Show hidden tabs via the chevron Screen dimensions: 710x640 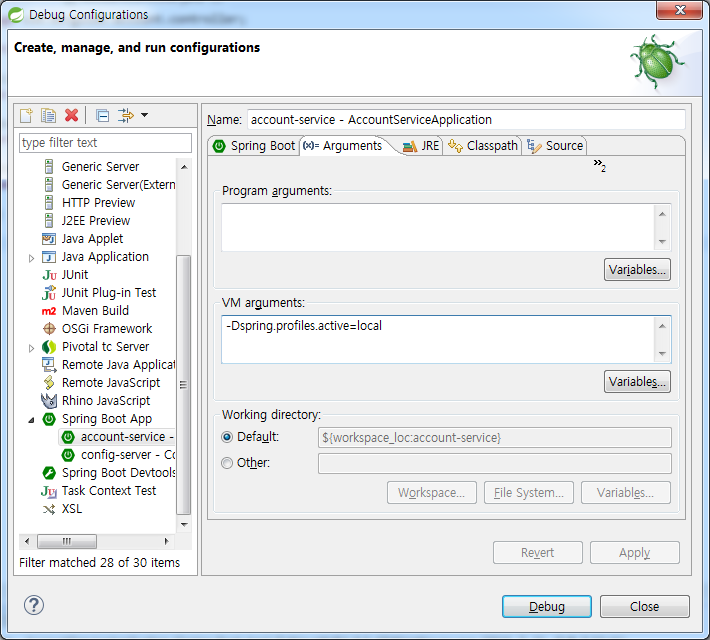(x=600, y=165)
